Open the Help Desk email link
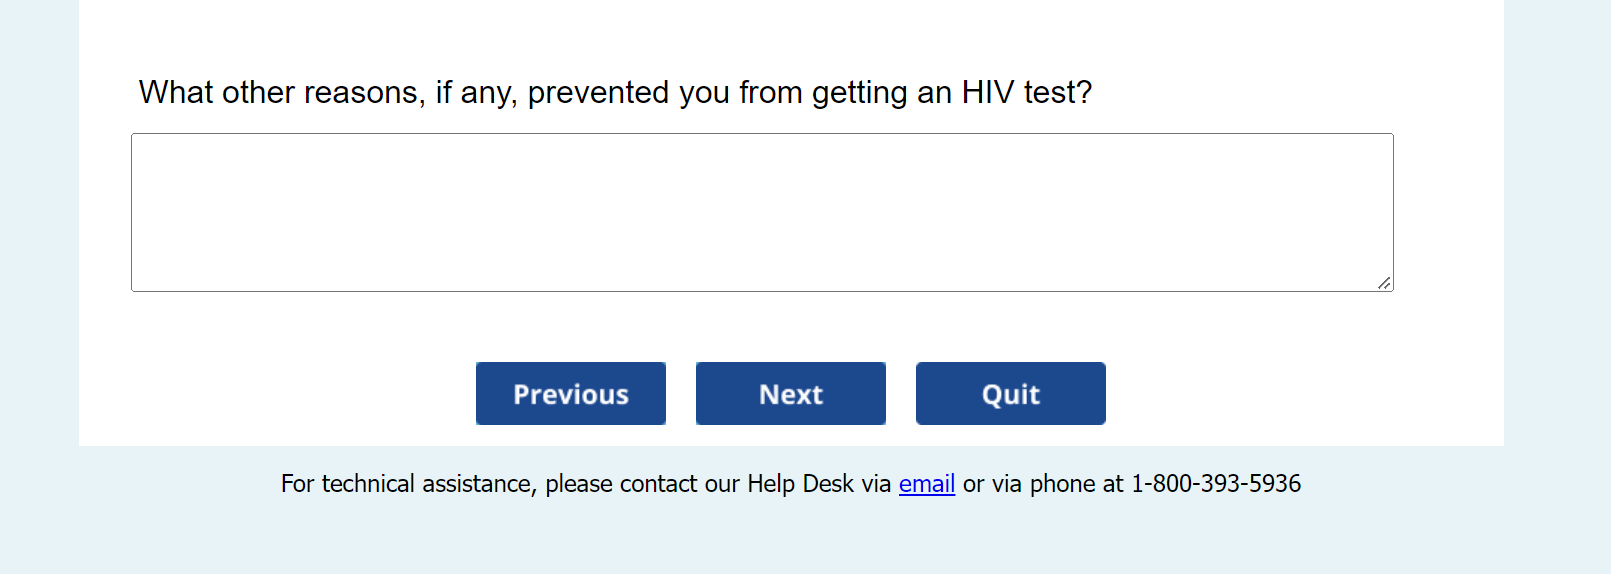1611x574 pixels. (926, 484)
